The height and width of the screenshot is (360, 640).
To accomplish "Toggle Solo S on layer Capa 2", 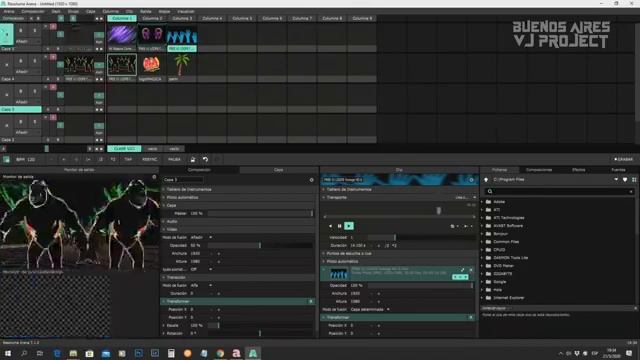I will [35, 121].
